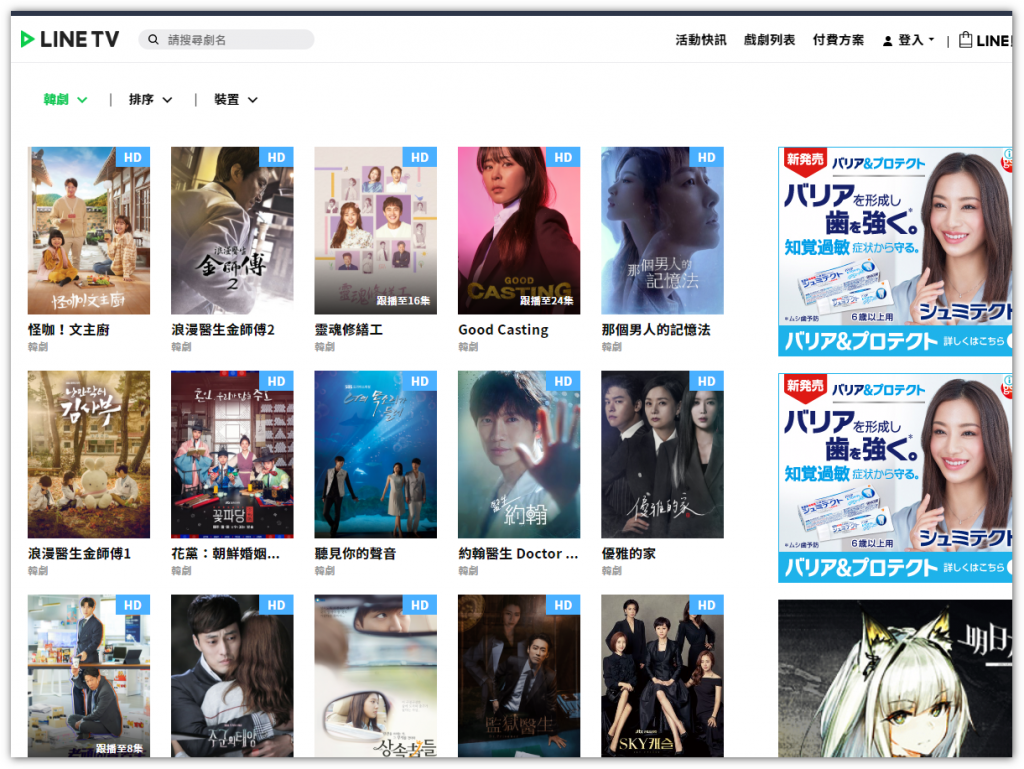Click the HD badge on 約翰醫生 poster
This screenshot has height=769, width=1024.
tap(563, 381)
